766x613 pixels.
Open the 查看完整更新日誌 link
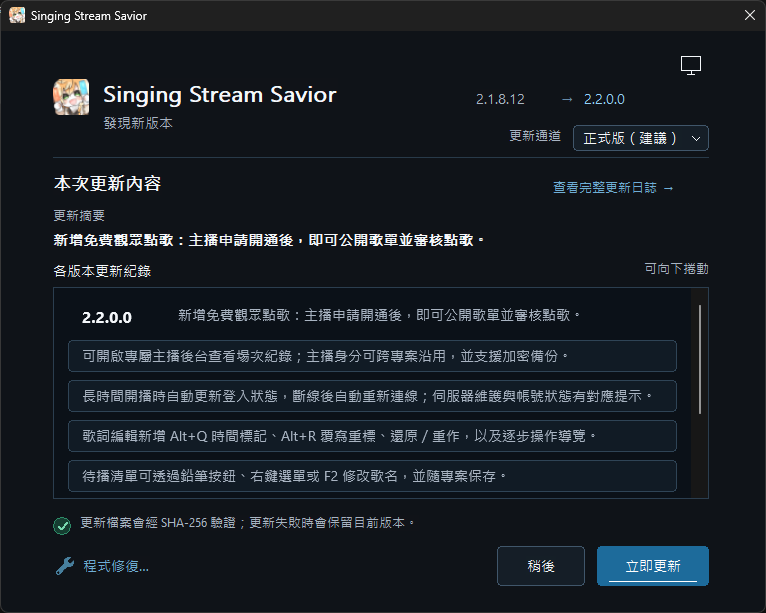point(613,188)
